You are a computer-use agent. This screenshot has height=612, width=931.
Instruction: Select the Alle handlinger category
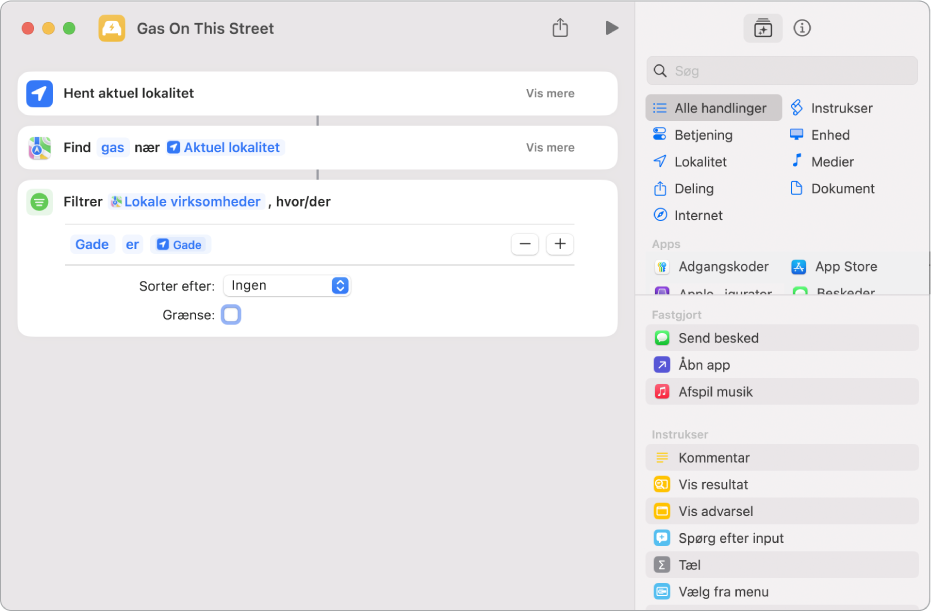(x=713, y=108)
